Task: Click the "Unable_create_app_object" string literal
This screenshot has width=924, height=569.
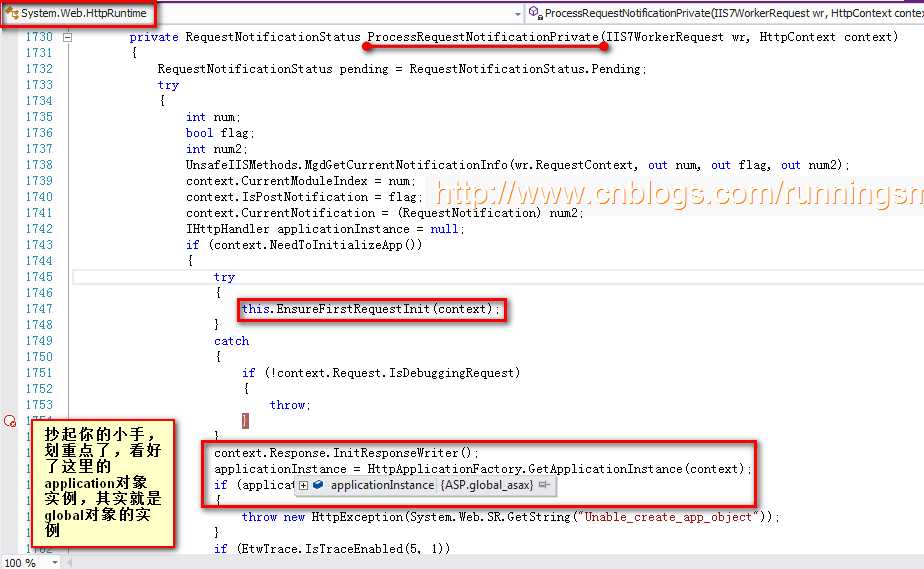Action: click(x=668, y=517)
